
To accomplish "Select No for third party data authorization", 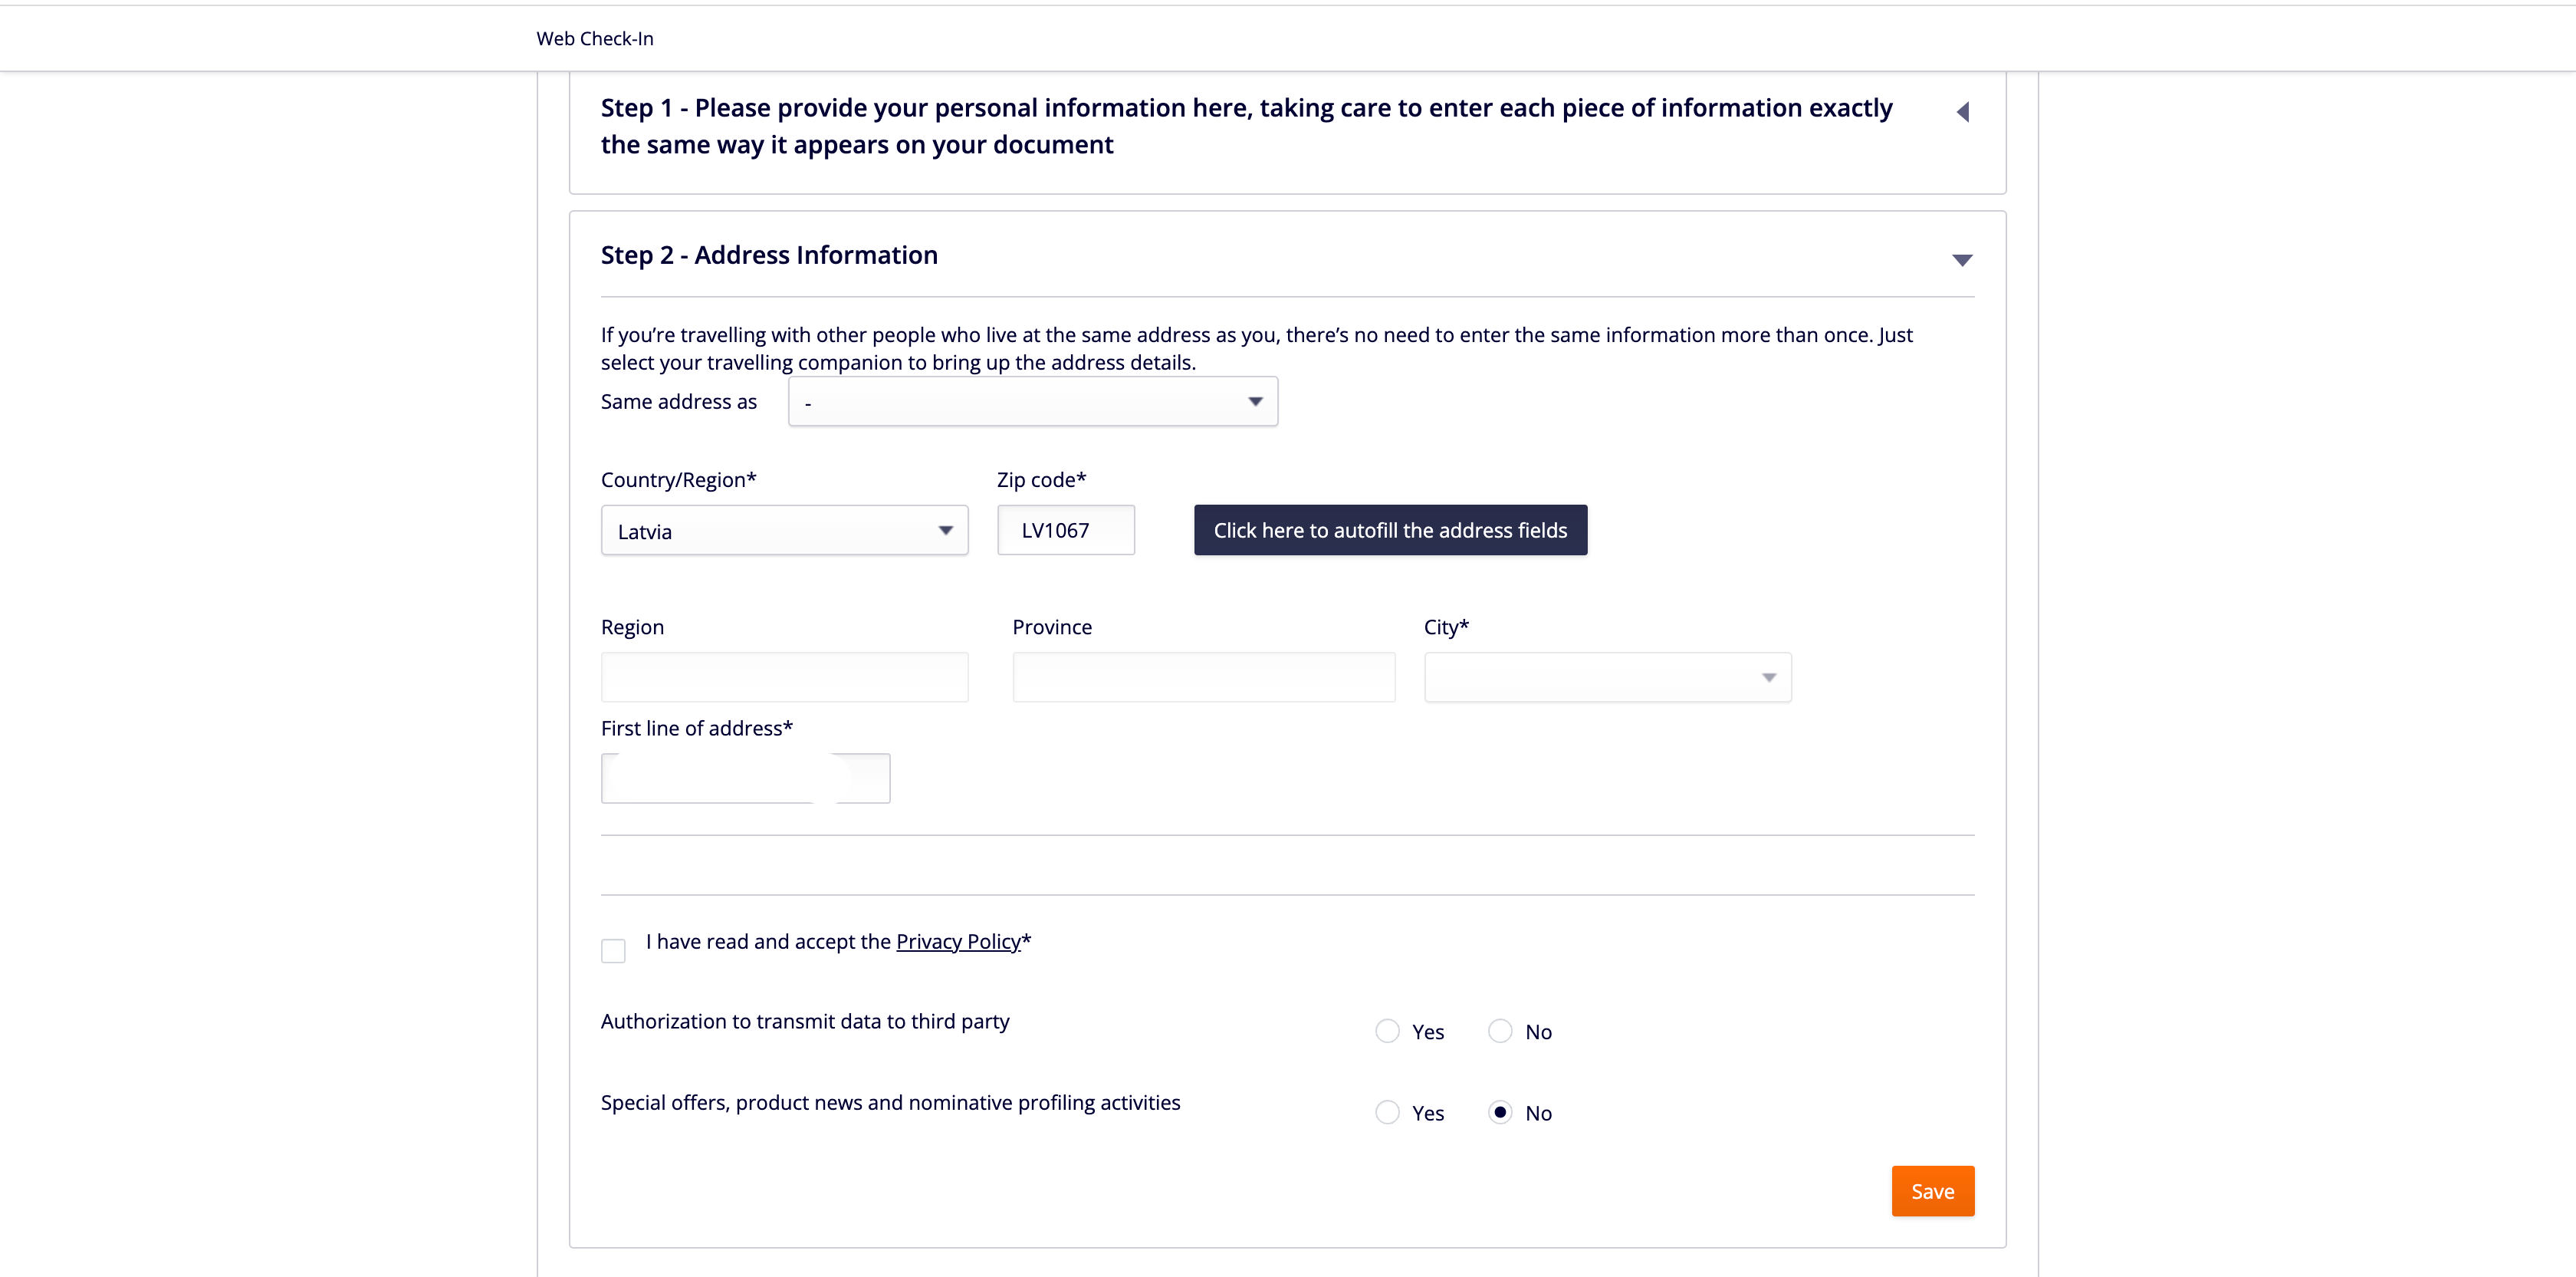I will (x=1500, y=1031).
